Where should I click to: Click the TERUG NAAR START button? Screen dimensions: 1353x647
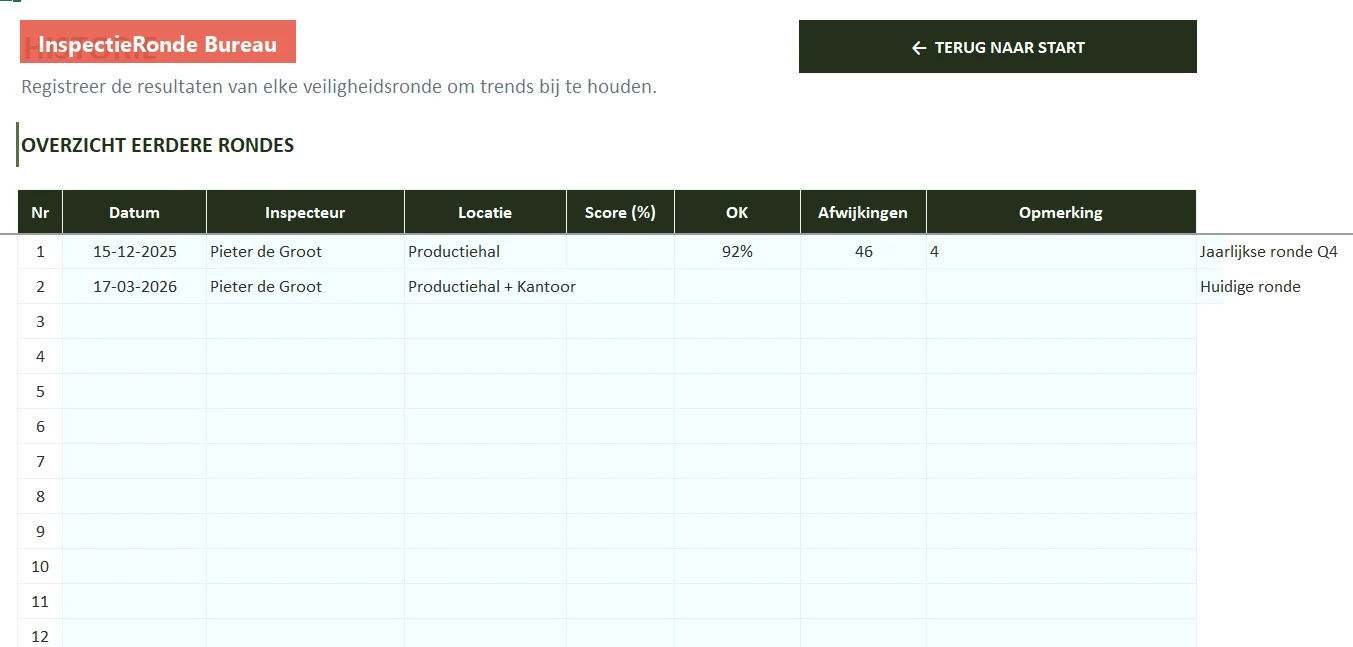point(998,47)
